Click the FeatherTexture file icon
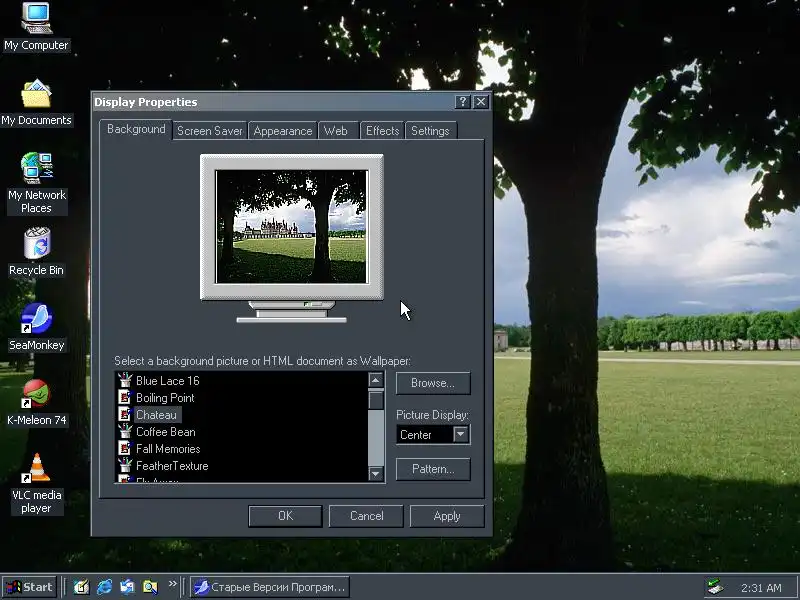This screenshot has width=800, height=600. coord(125,465)
